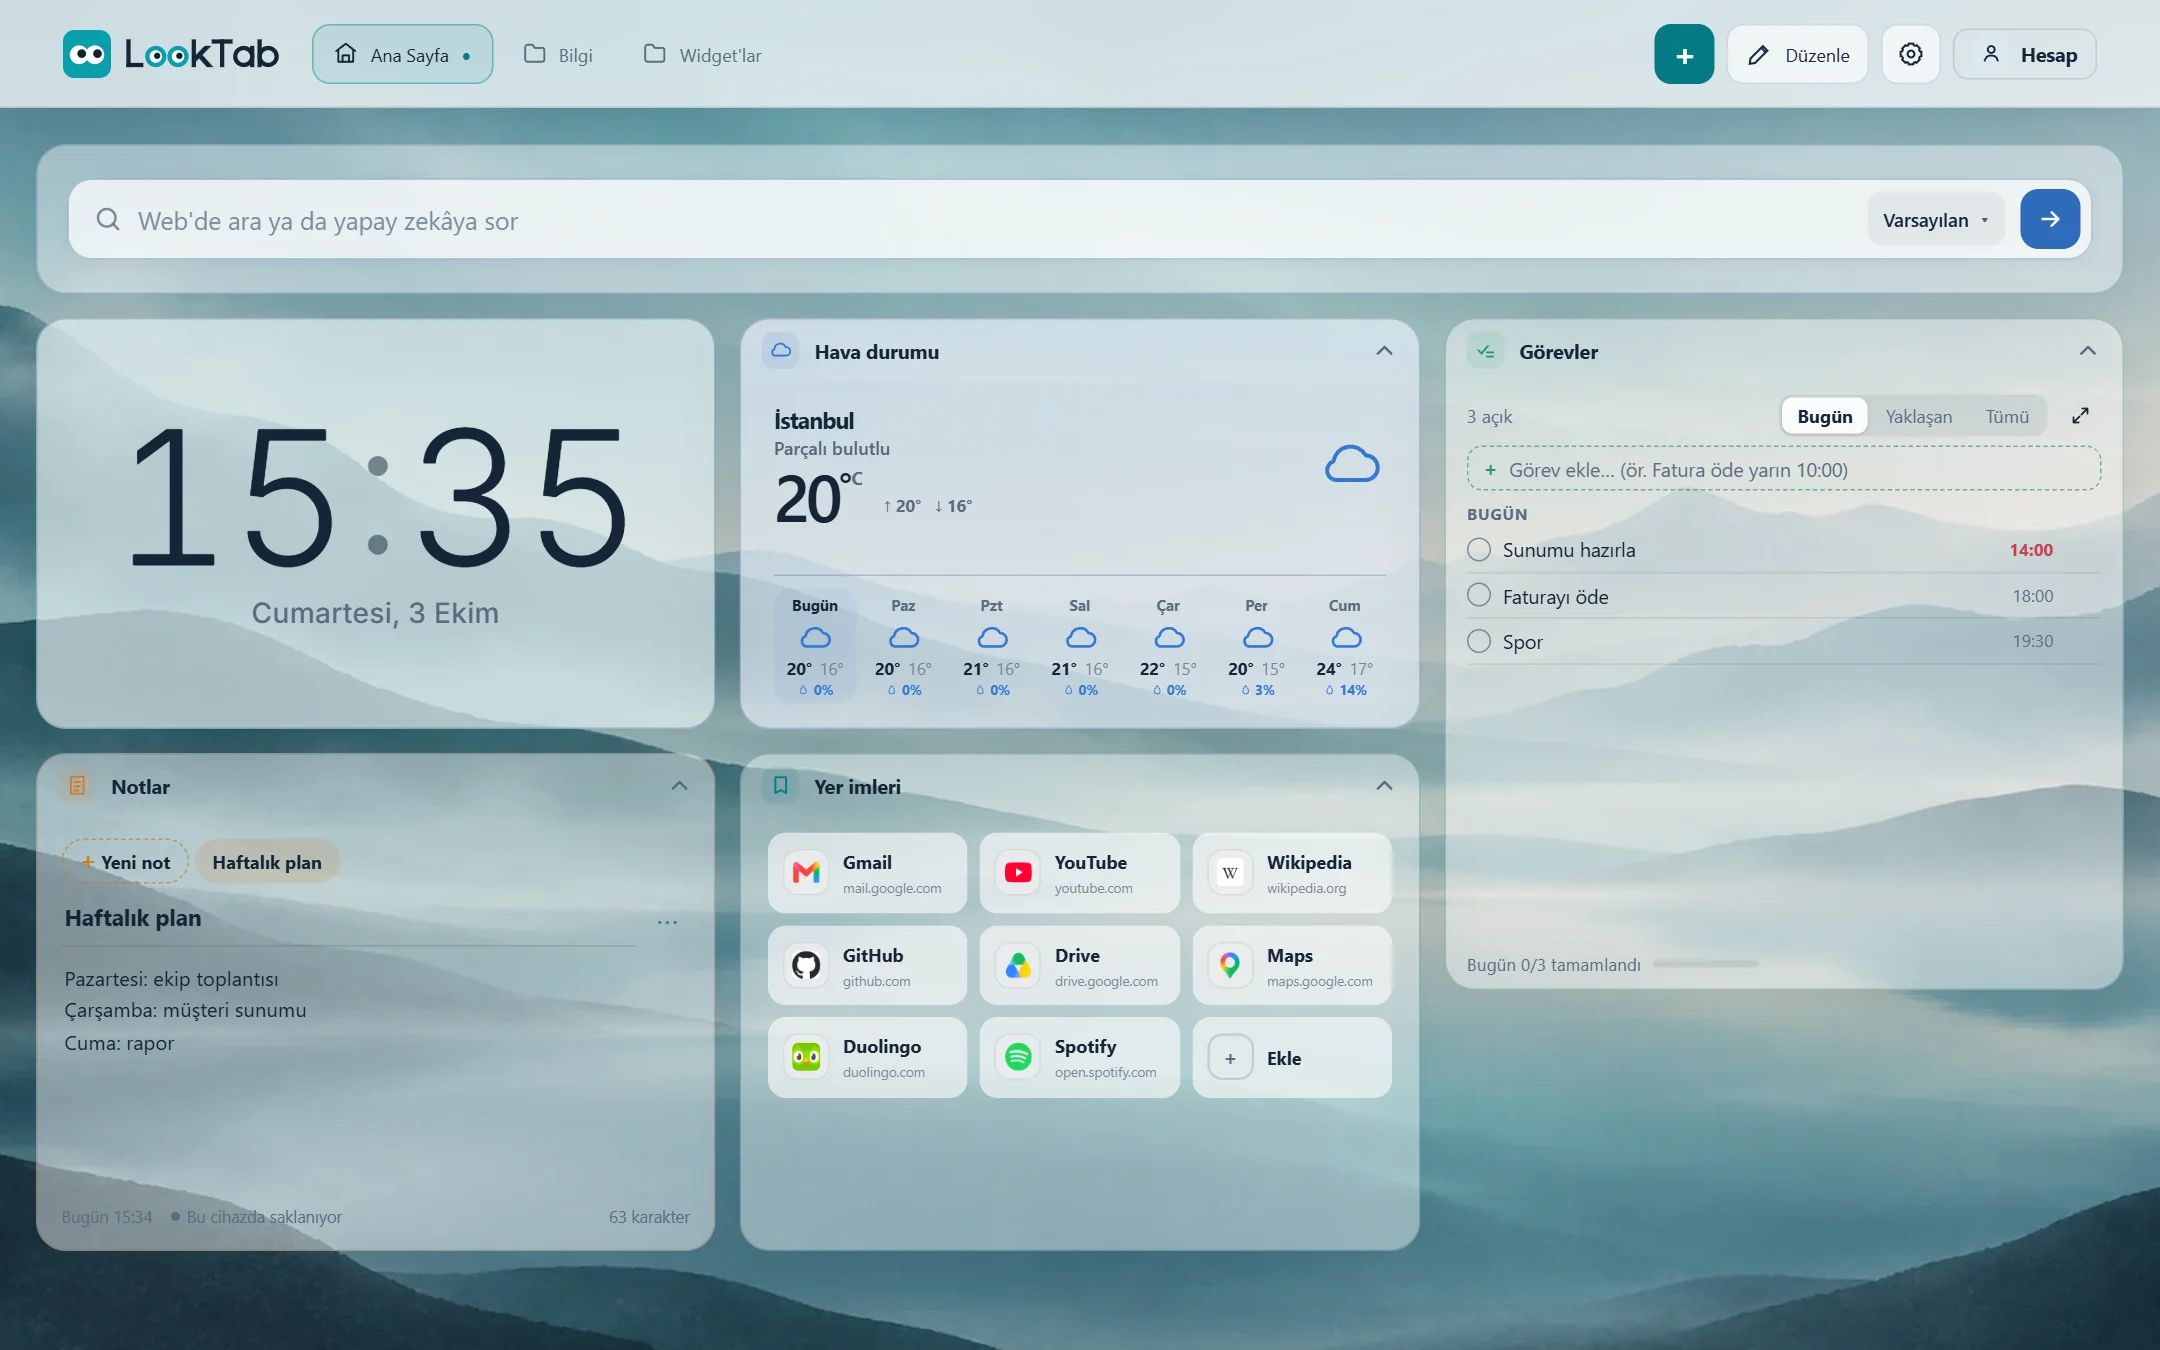Switch to the Bilgi tab
Screen dimensions: 2160x1350
559,55
